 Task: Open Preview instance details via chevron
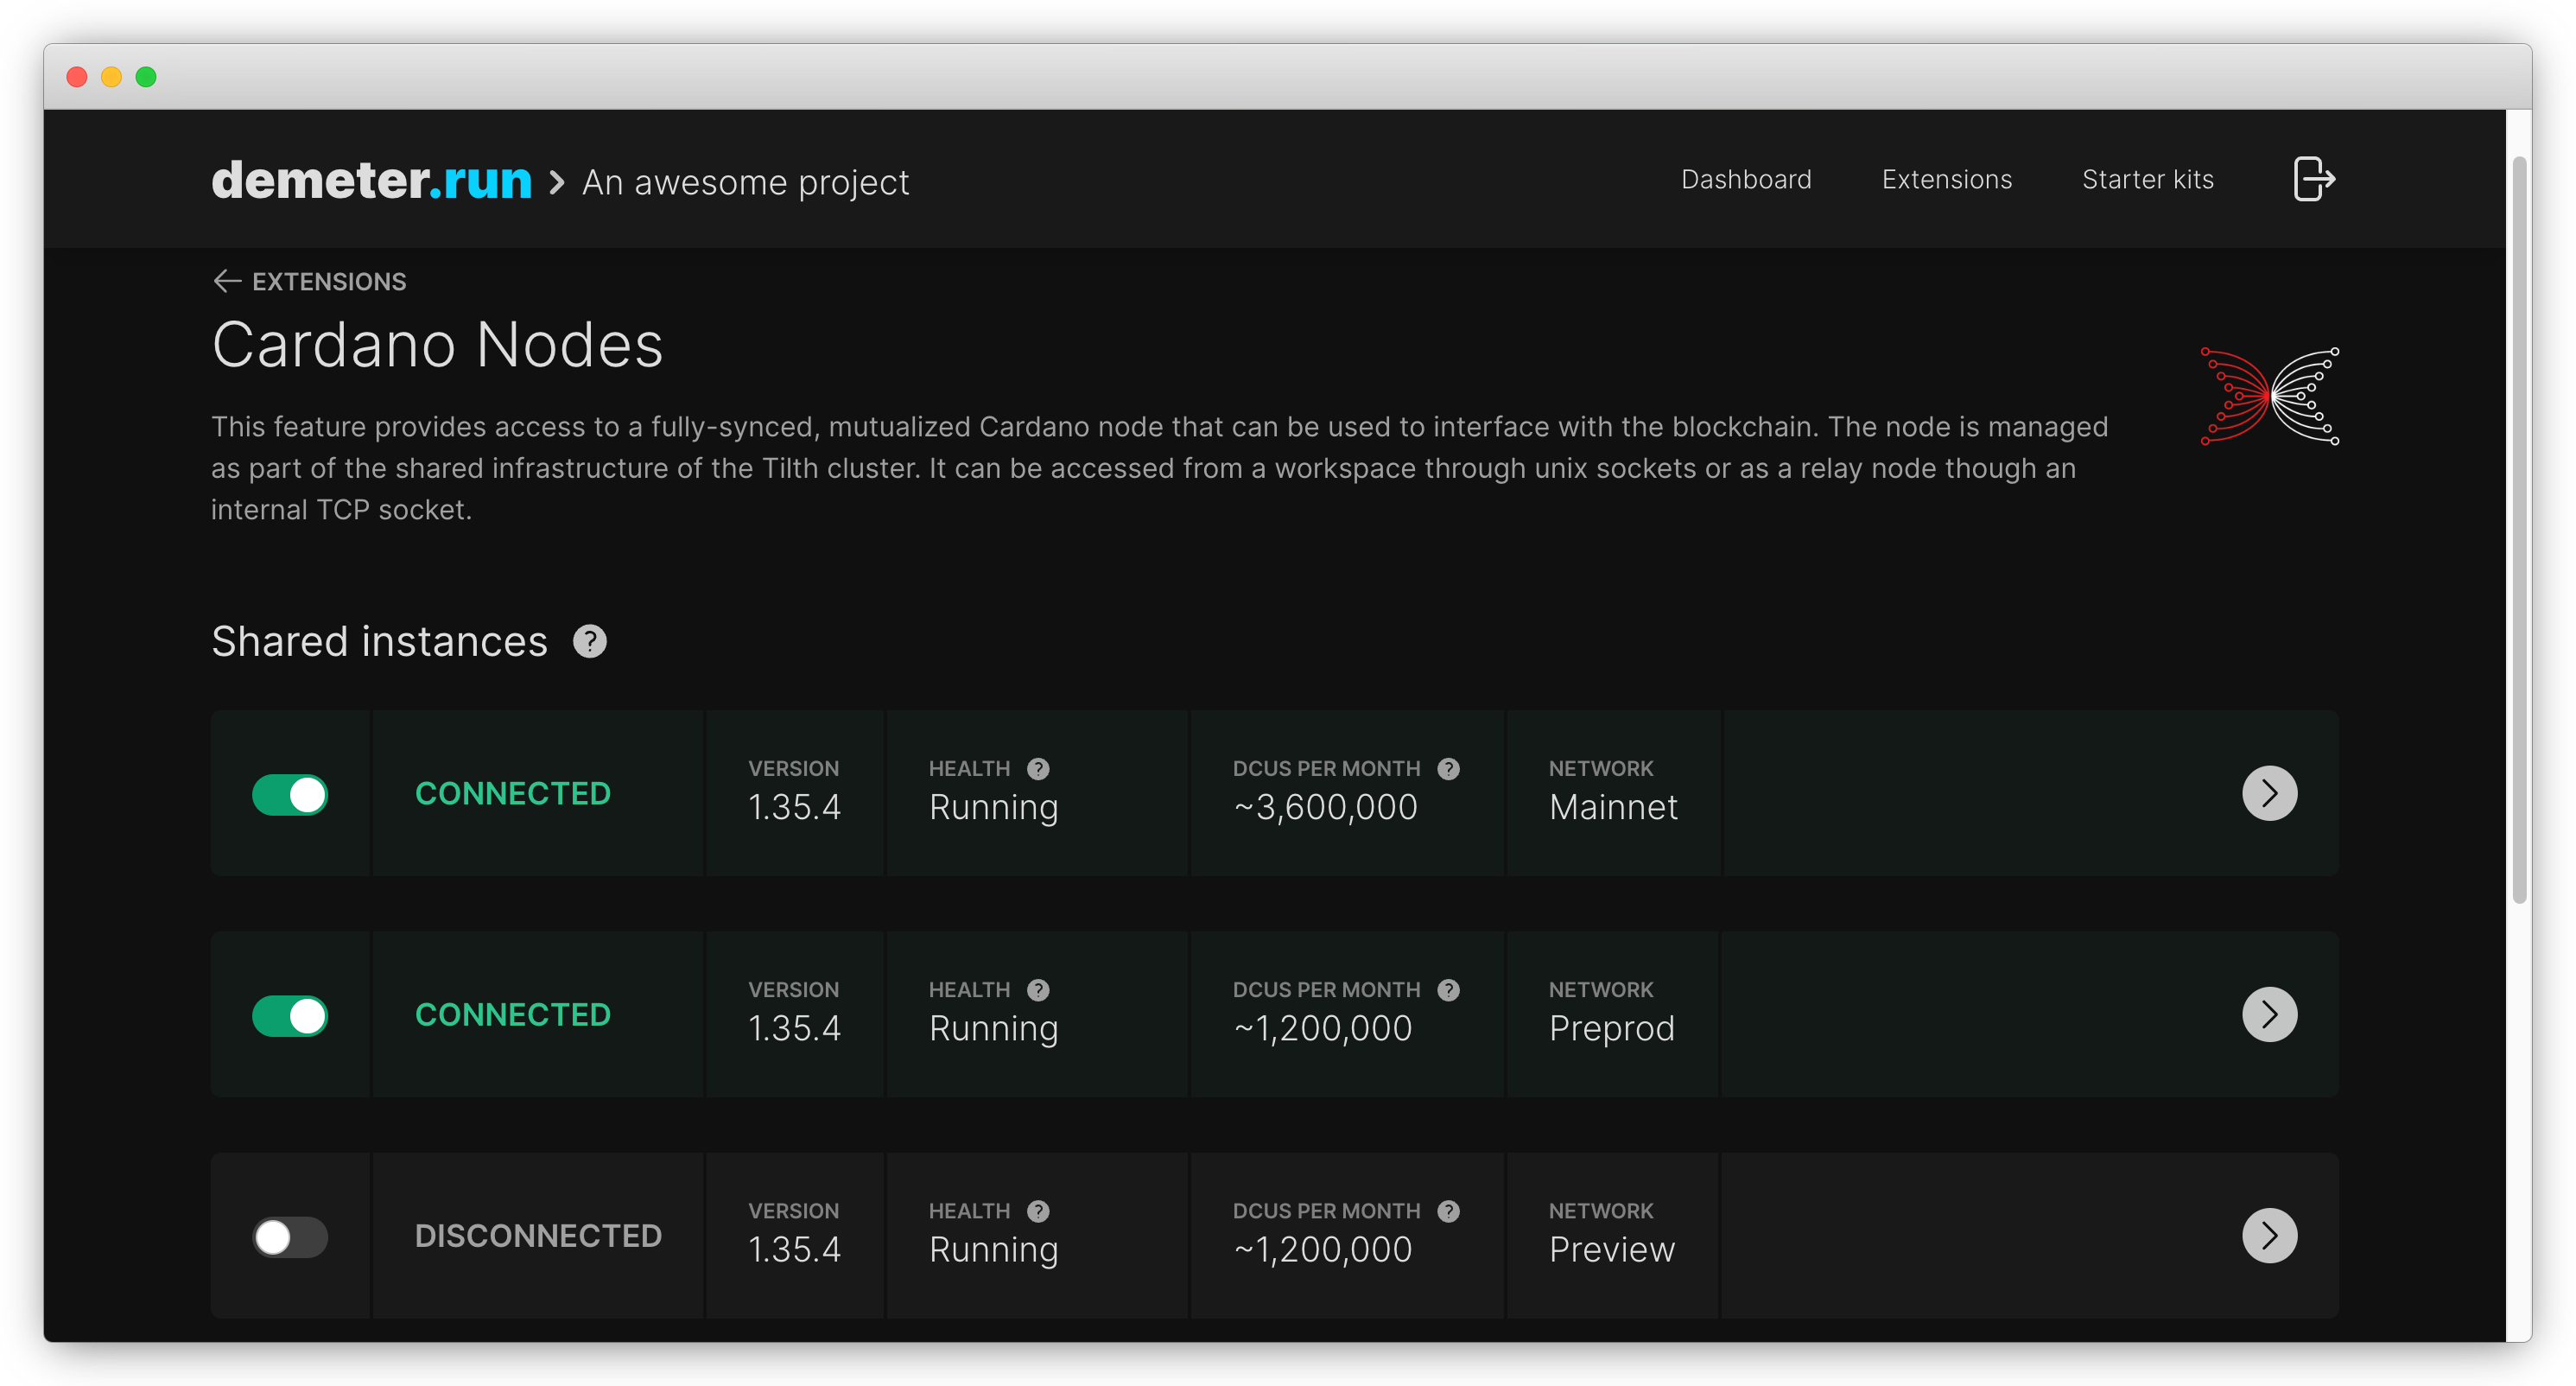point(2269,1236)
